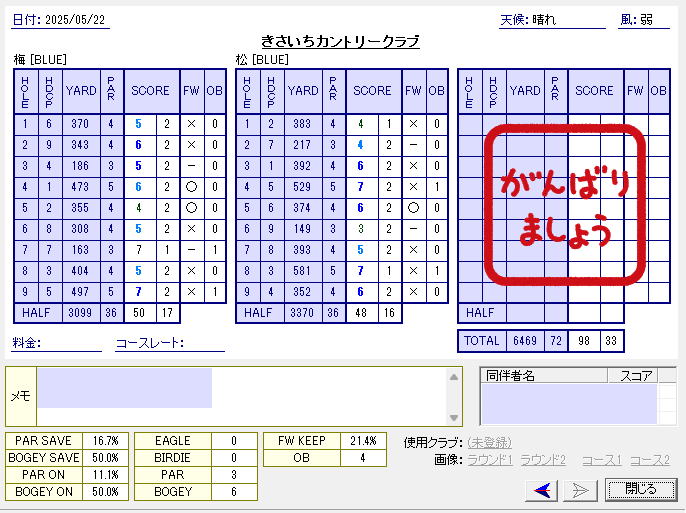Click the 同伴者名 column header
Viewport: 686px width, 513px height.
tap(544, 375)
